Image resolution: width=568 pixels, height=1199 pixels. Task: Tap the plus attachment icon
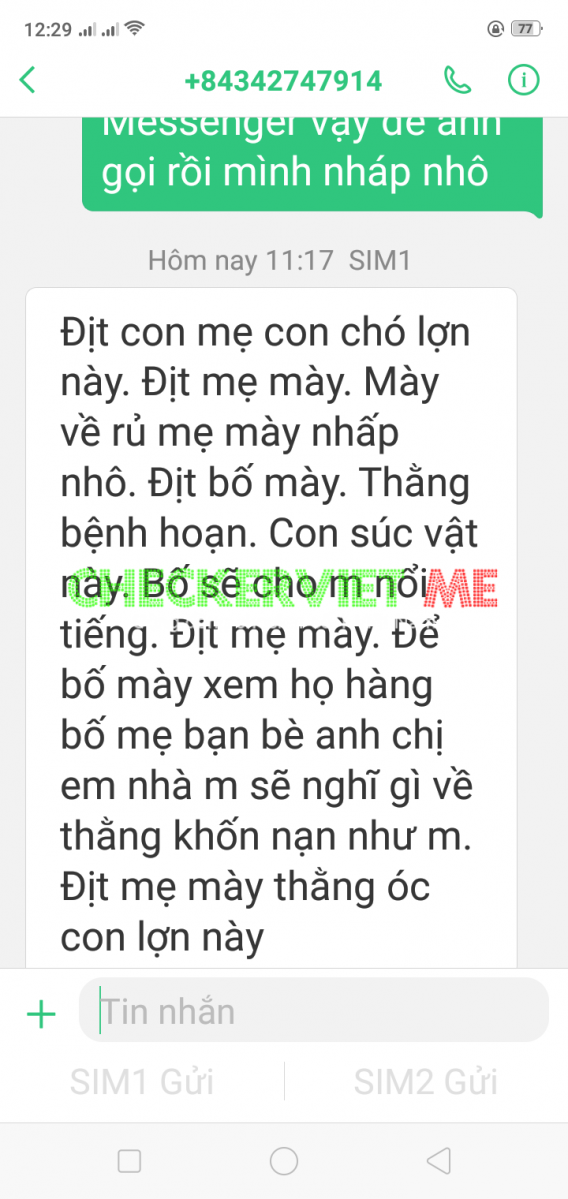41,1015
